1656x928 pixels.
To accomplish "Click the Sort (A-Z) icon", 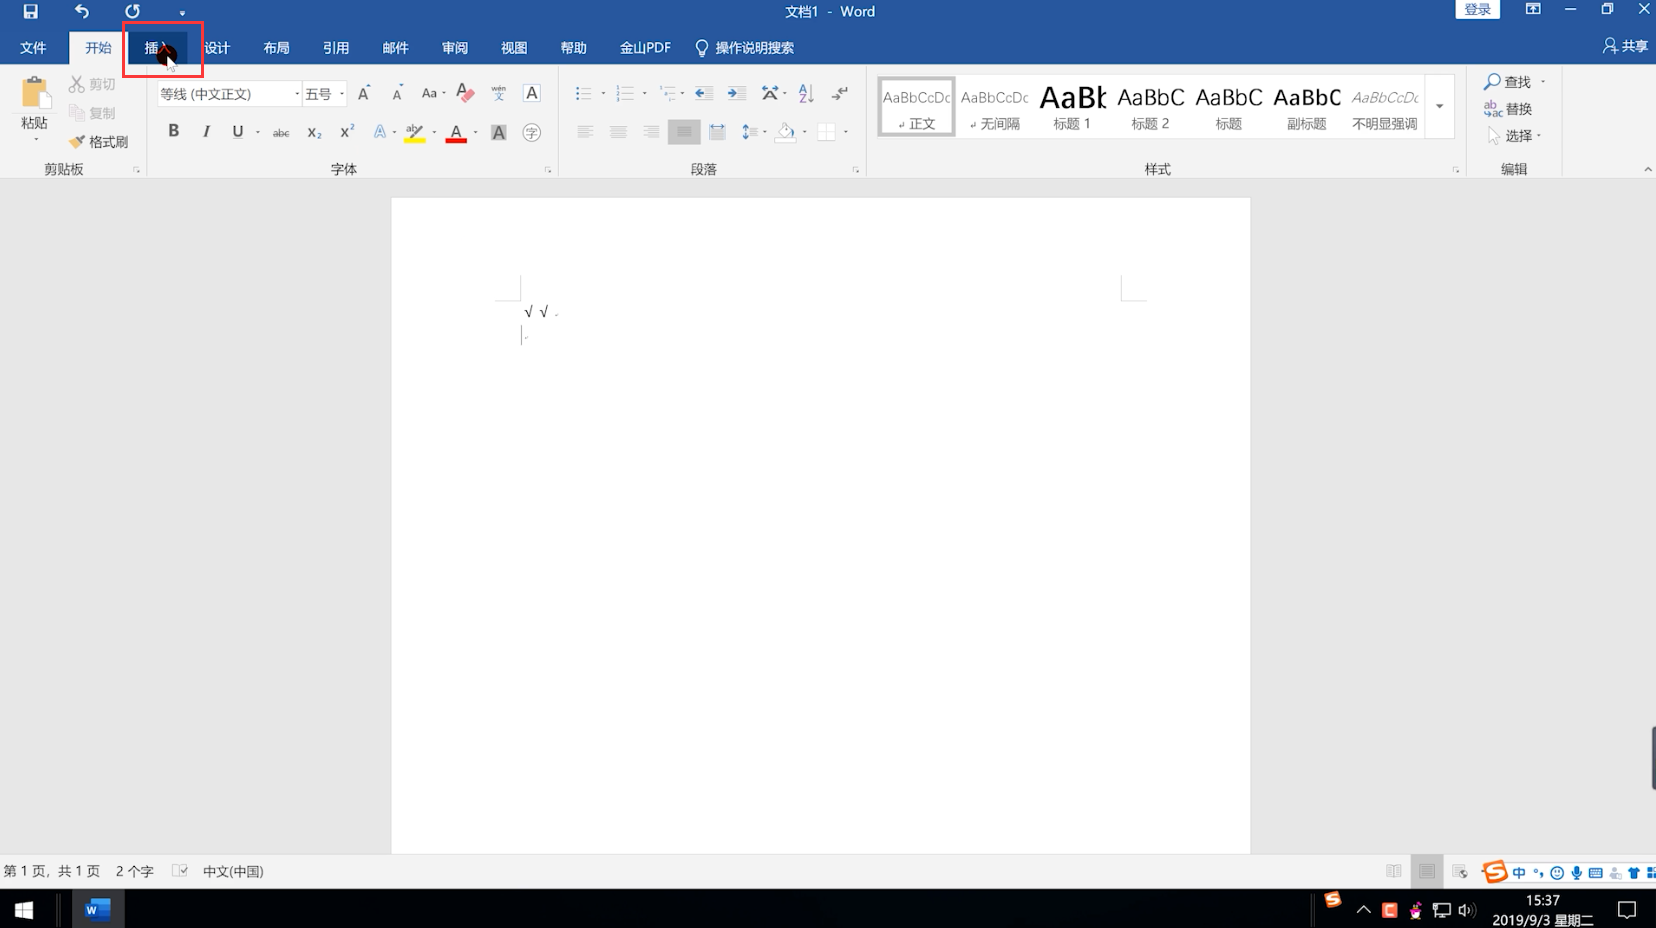I will (x=806, y=93).
